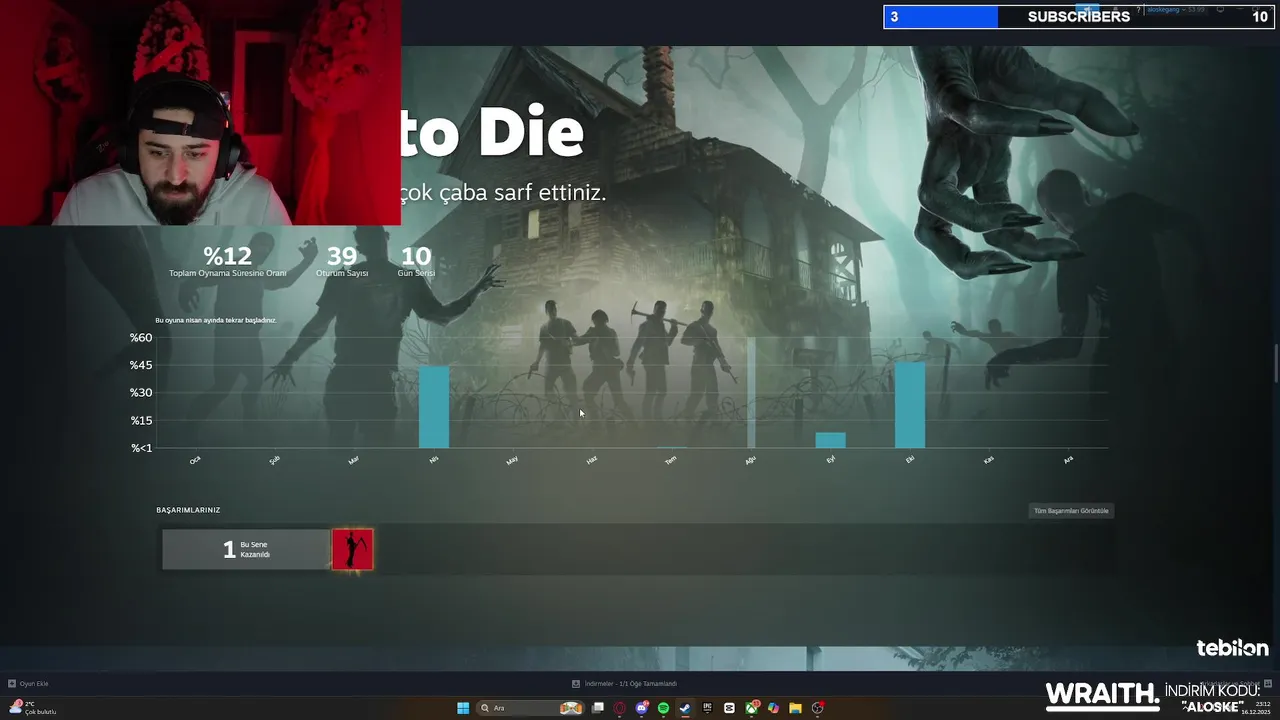The image size is (1280, 720).
Task: Open Task View in the taskbar
Action: click(598, 708)
